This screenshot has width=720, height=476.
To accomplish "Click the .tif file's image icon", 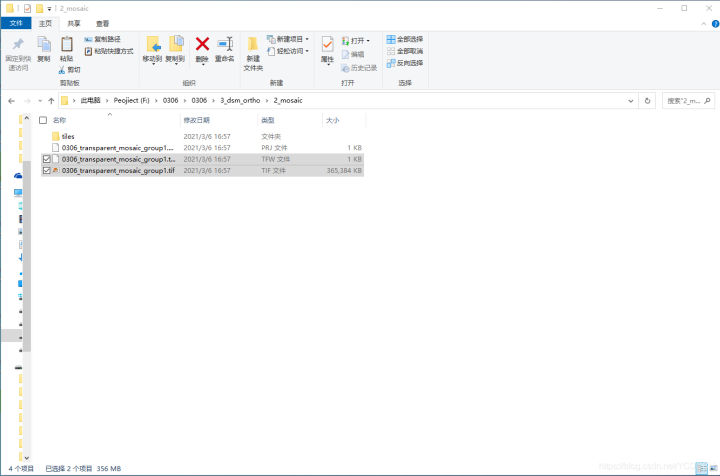I will click(x=56, y=170).
